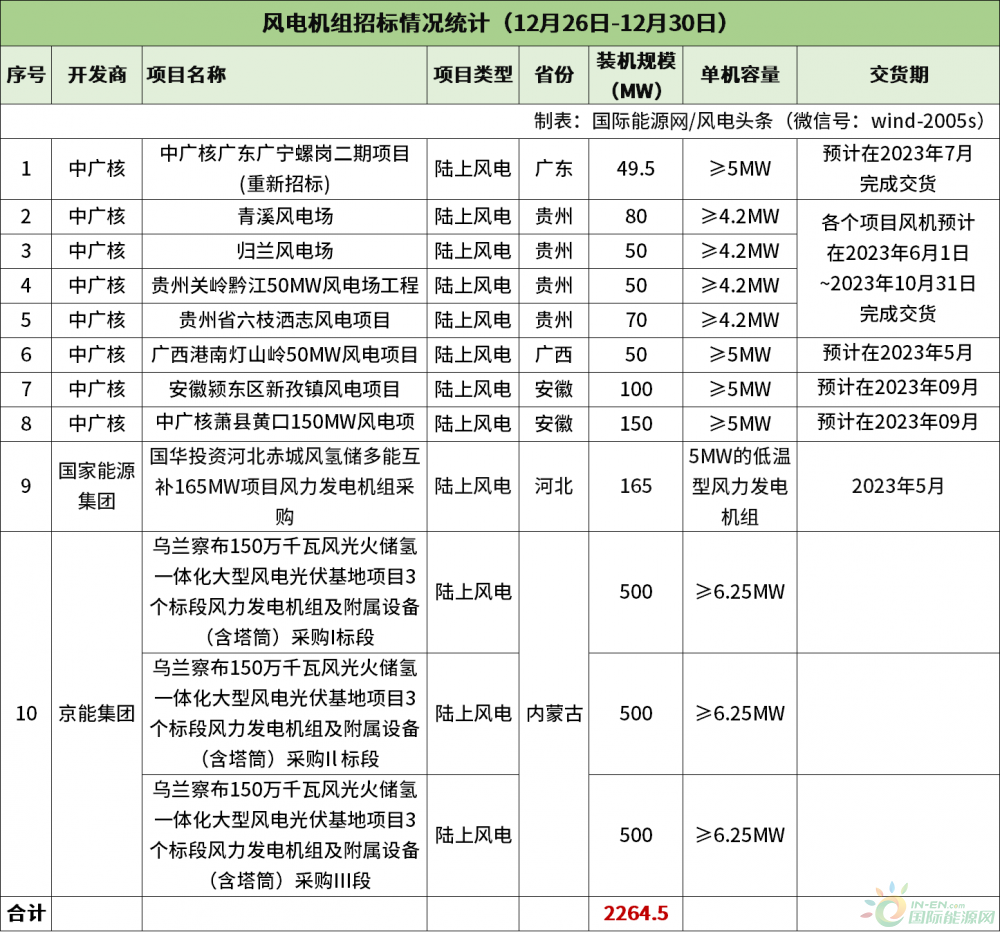
Task: Select the 项目类型 column header
Action: (473, 75)
